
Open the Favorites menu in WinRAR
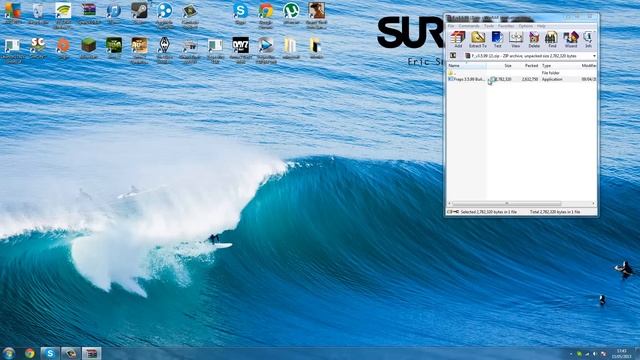coord(506,26)
